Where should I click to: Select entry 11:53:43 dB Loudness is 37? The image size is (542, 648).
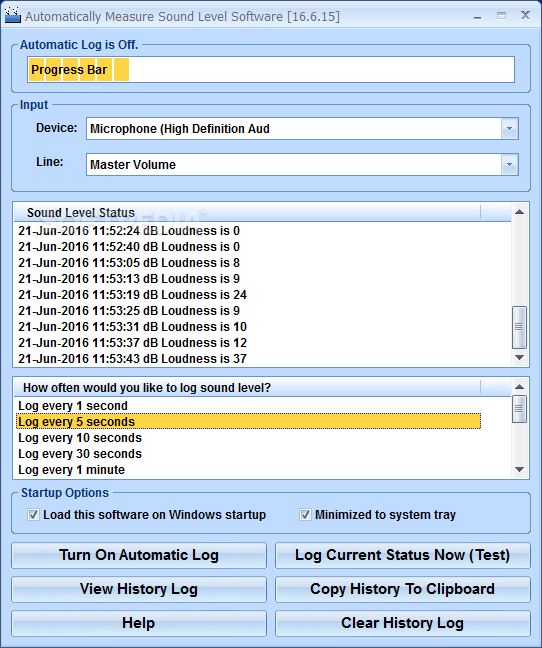(248, 359)
